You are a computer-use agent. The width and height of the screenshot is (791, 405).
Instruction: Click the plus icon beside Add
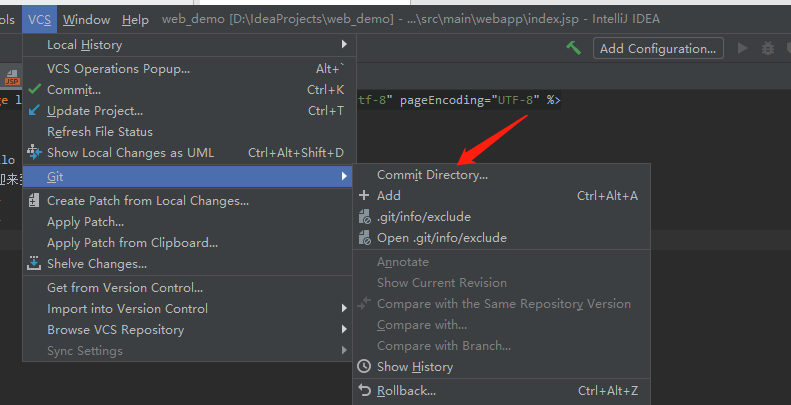click(364, 195)
